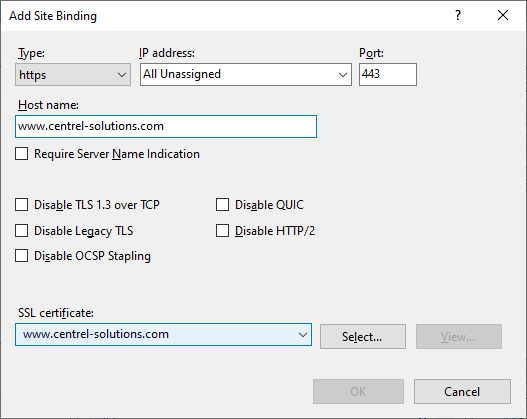Open the Type https dropdown
The width and height of the screenshot is (527, 419).
(x=73, y=75)
